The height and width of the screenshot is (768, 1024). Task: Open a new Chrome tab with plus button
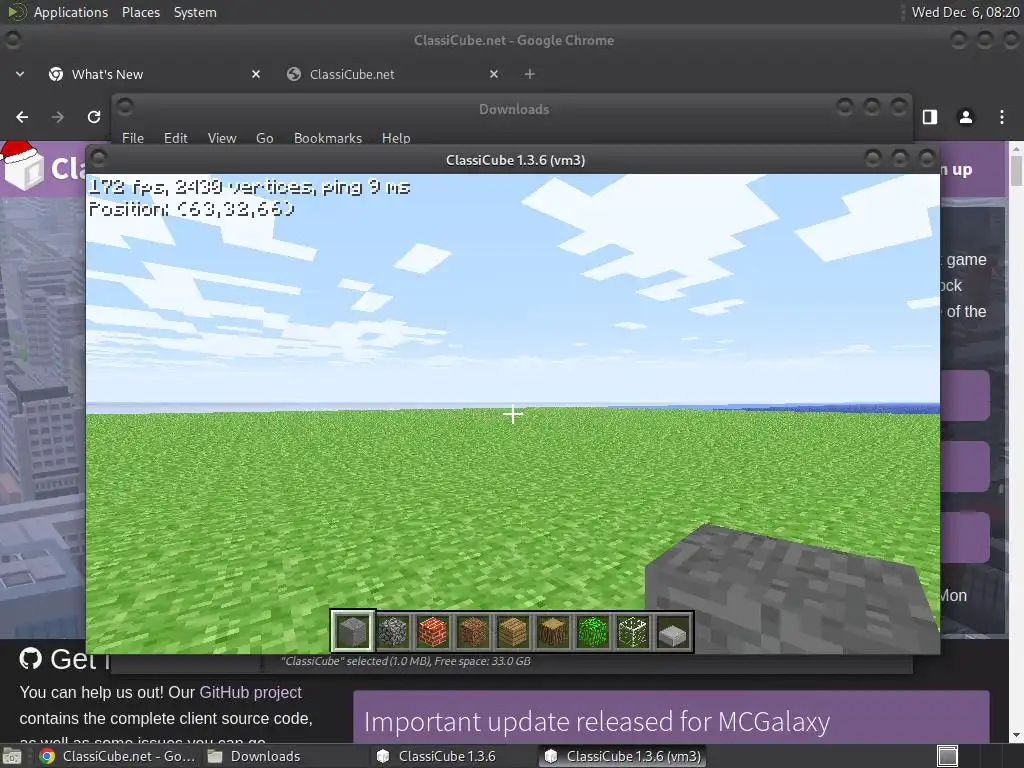point(530,74)
